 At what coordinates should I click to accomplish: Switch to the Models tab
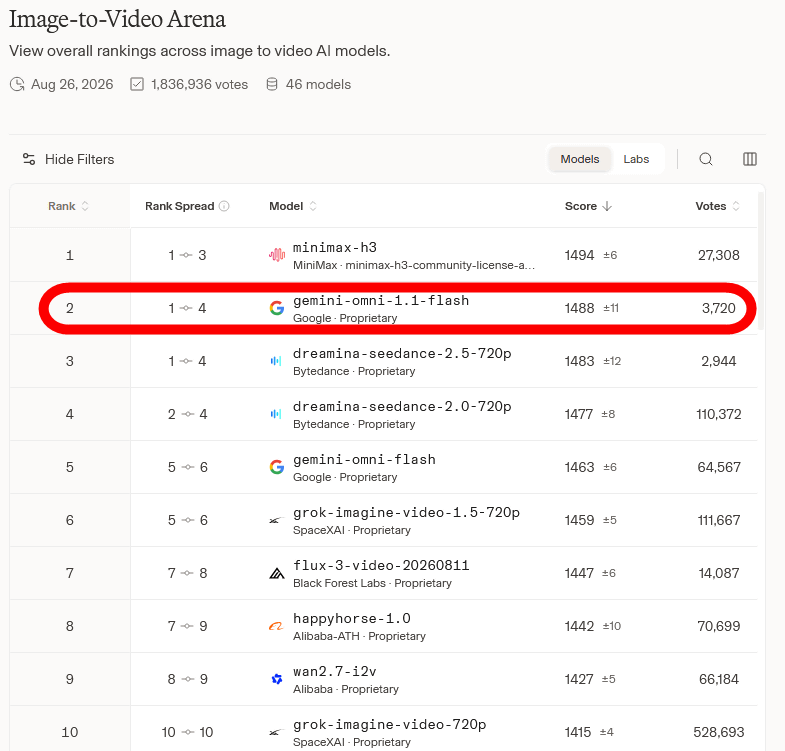click(579, 159)
